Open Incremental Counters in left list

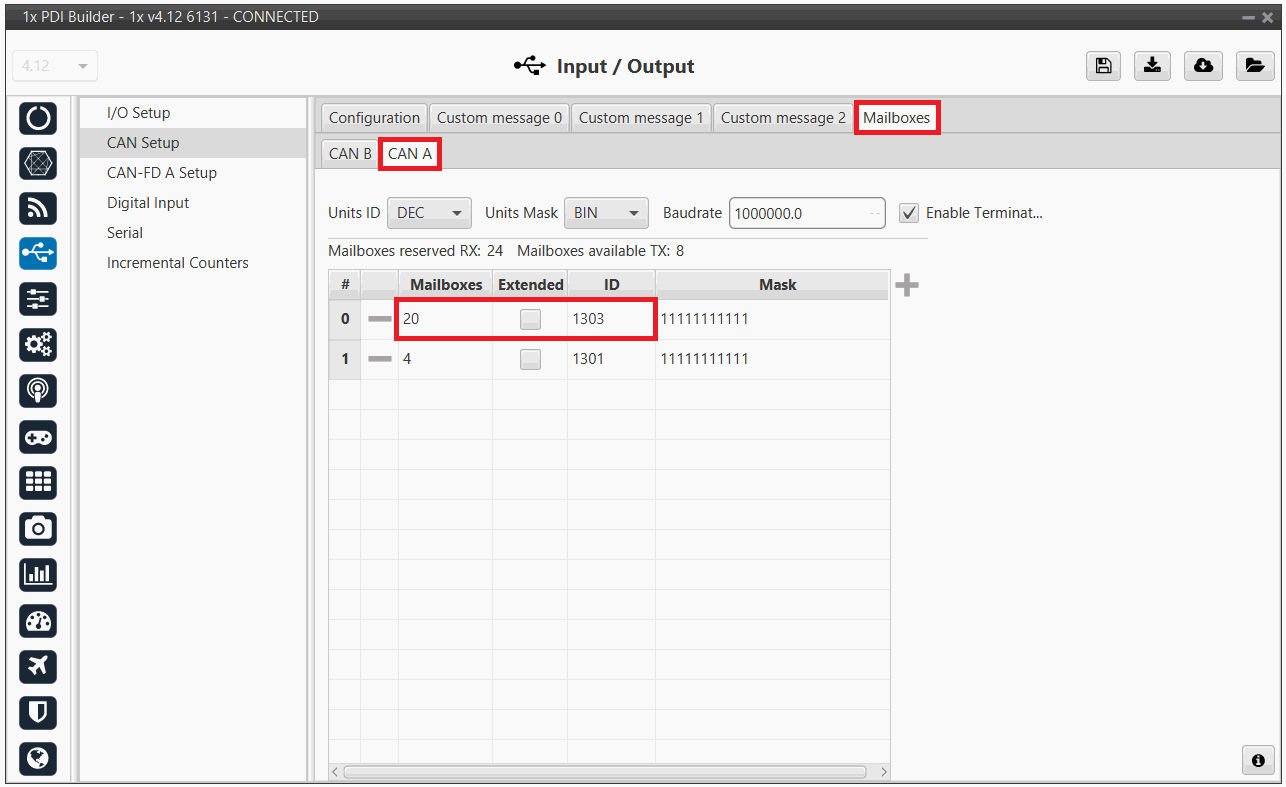tap(178, 263)
